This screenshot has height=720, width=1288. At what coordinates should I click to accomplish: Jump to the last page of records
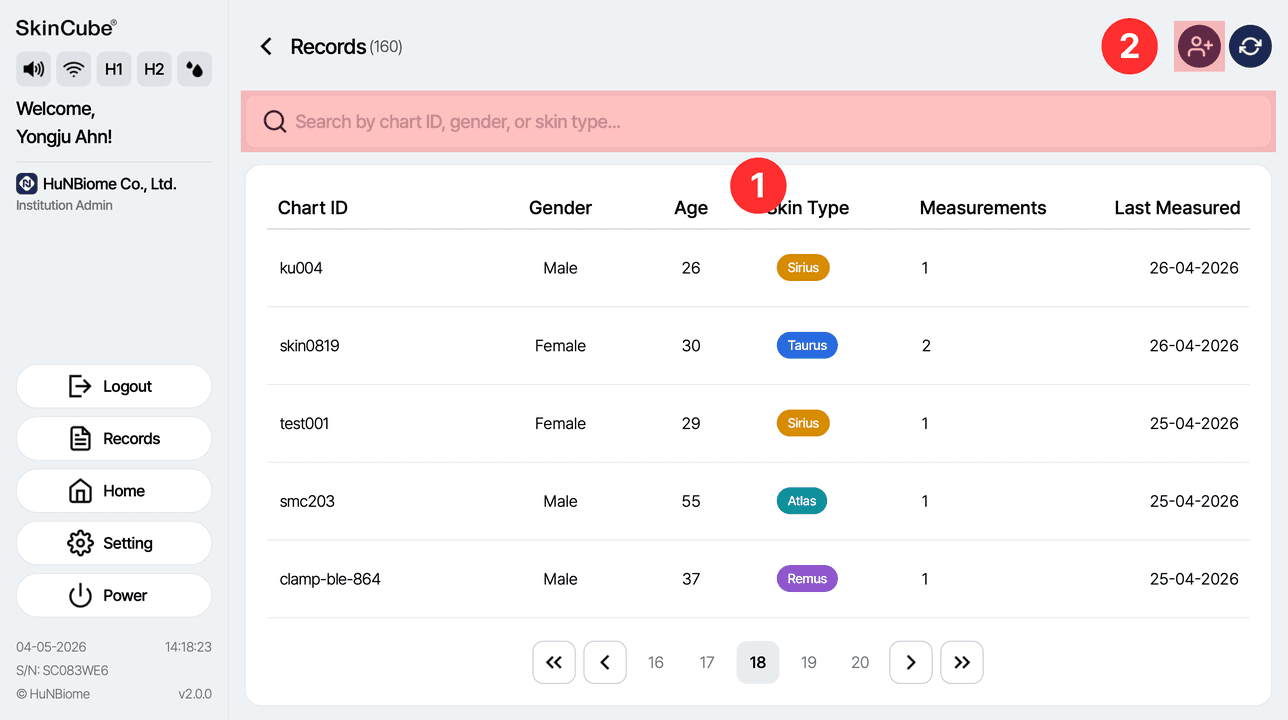[x=962, y=662]
